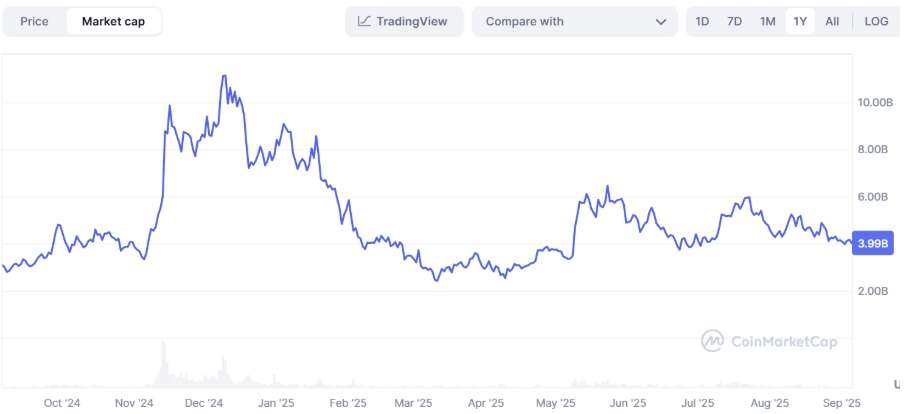The image size is (917, 414).
Task: Click the TradingView chart icon
Action: 364,21
